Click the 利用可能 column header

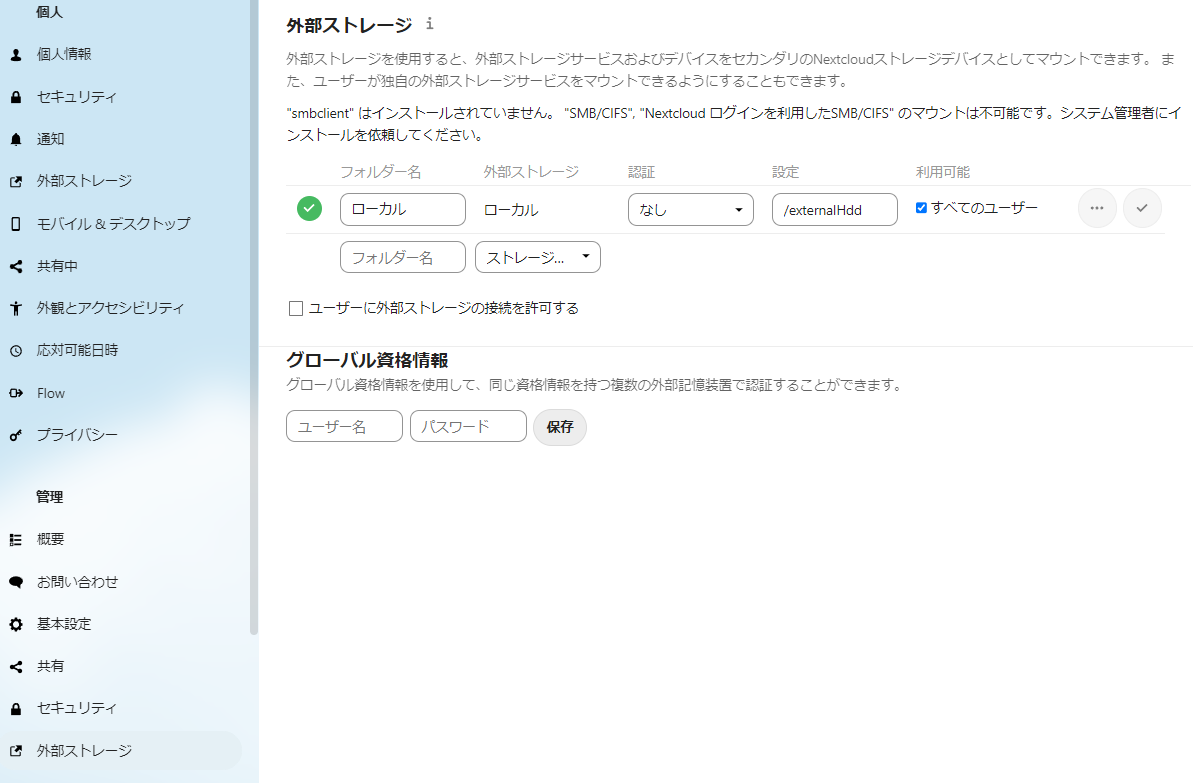(x=943, y=172)
